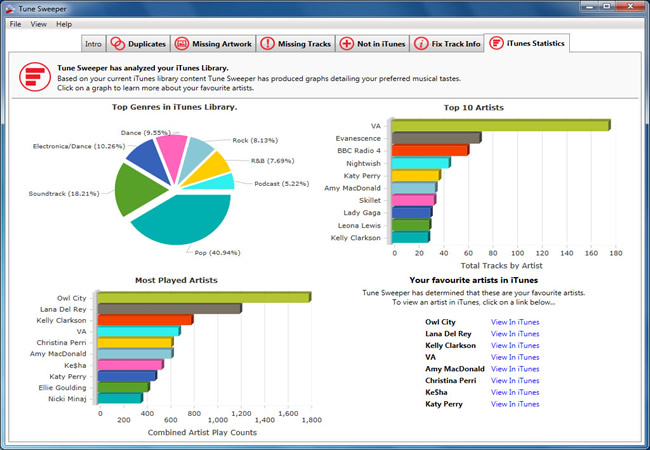The height and width of the screenshot is (450, 650).
Task: Click the Katy Perry bar in Top 10 Artists
Action: tap(416, 175)
